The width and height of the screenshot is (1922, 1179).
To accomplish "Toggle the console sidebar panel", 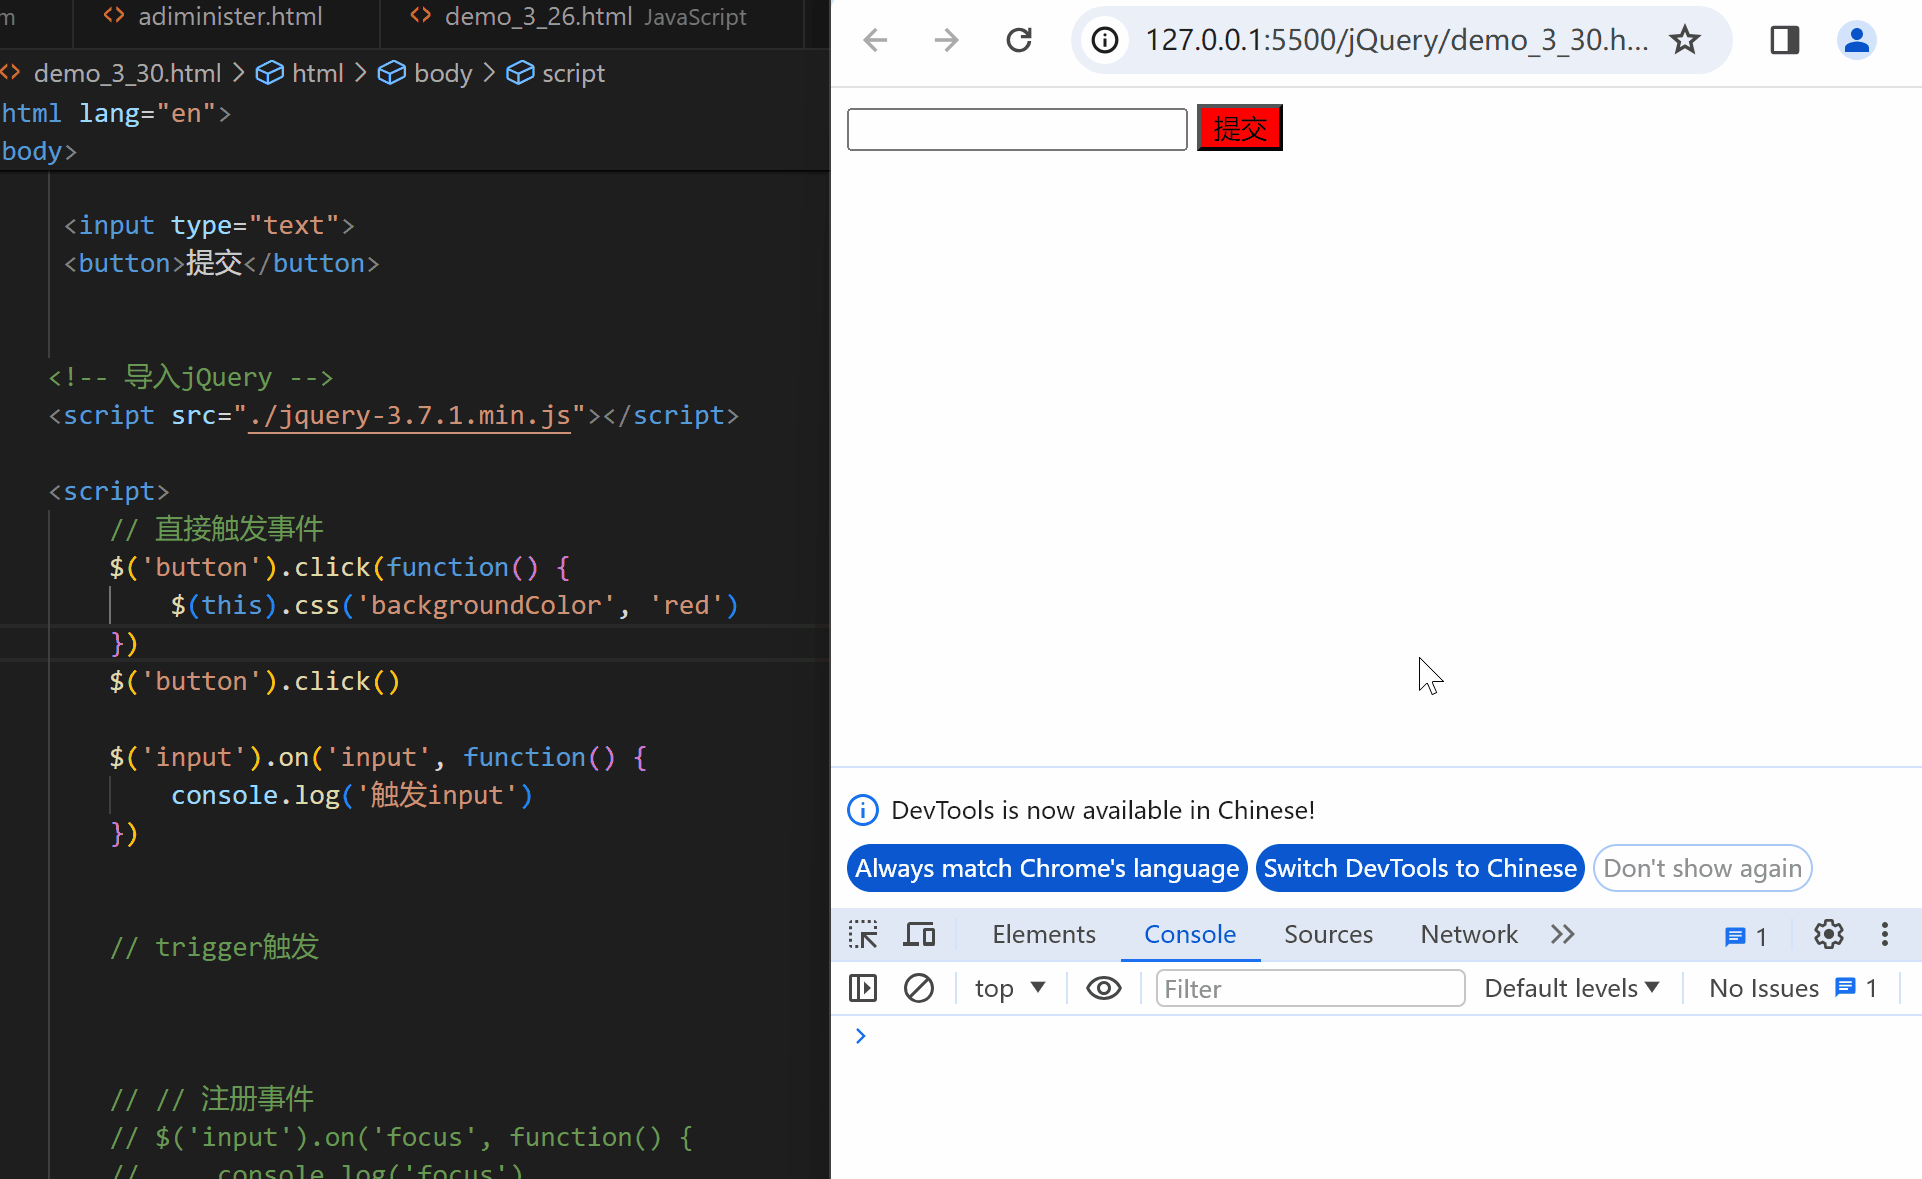I will pyautogui.click(x=863, y=988).
